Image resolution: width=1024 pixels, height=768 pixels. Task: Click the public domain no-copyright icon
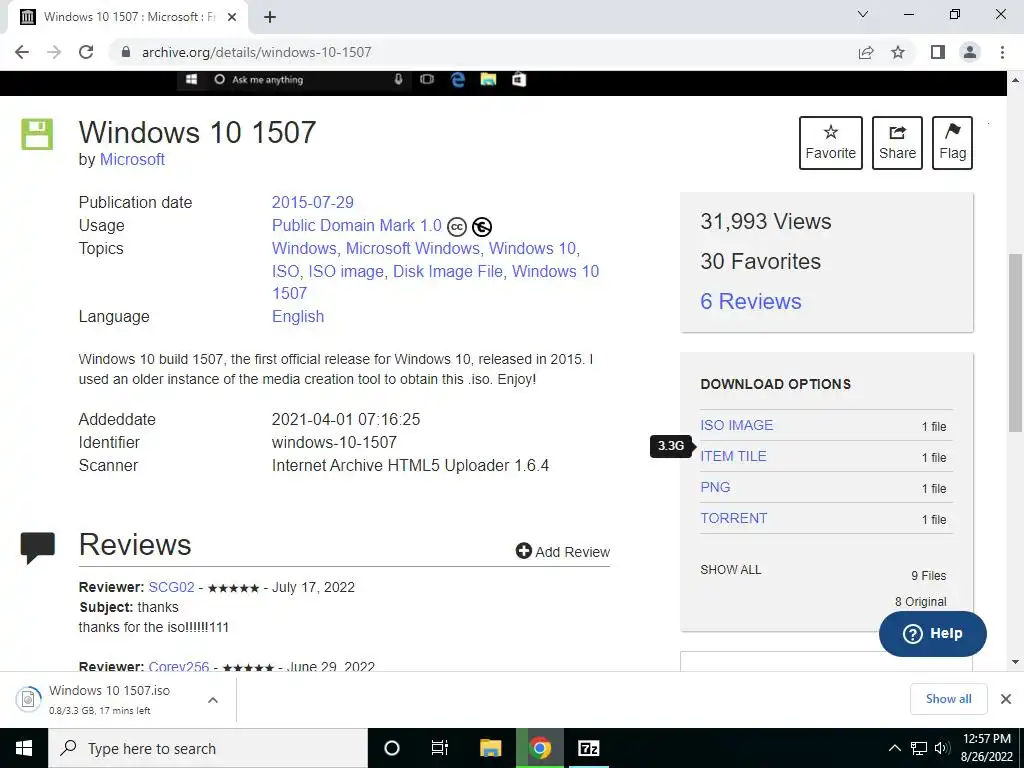coord(482,227)
